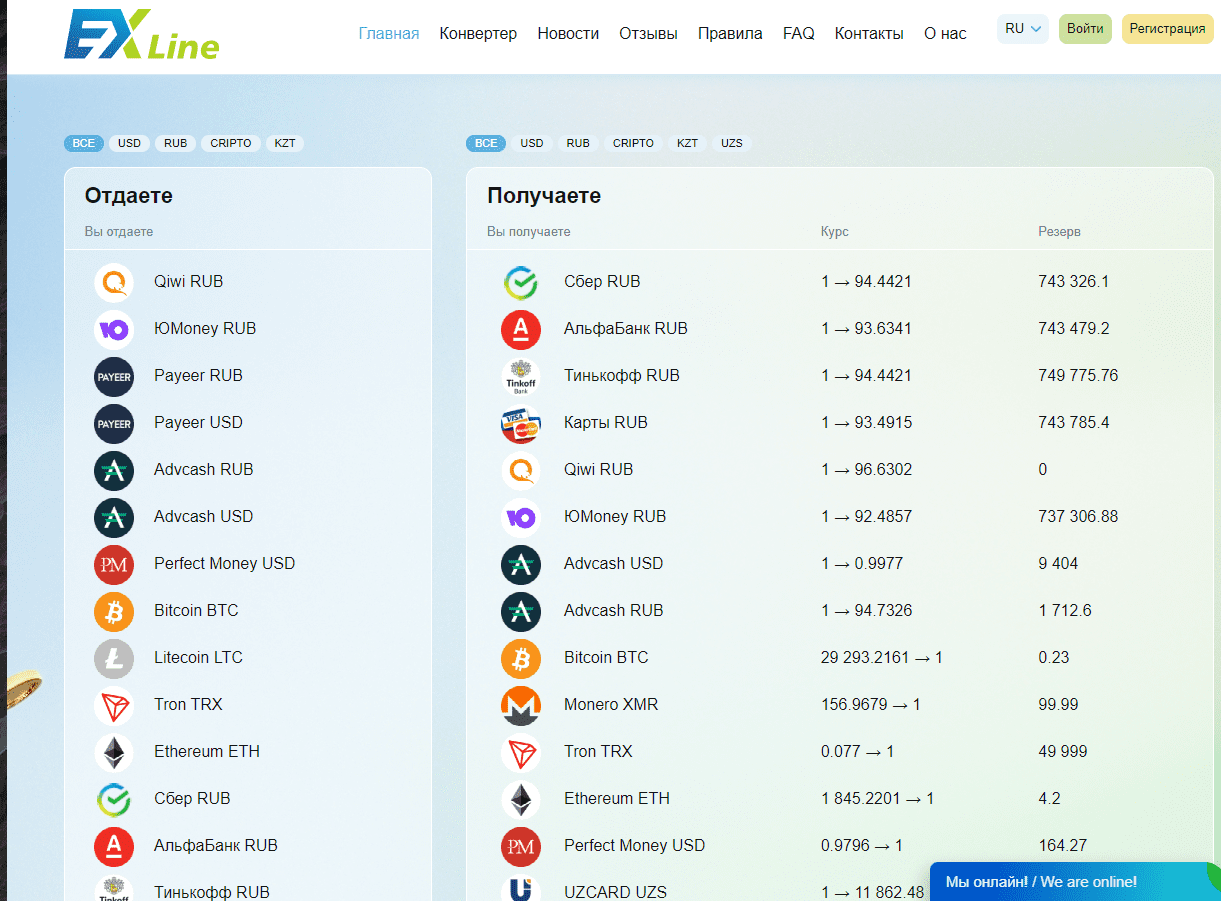Filter Получаете list by RUB
Viewport: 1221px width, 901px height.
coord(578,143)
